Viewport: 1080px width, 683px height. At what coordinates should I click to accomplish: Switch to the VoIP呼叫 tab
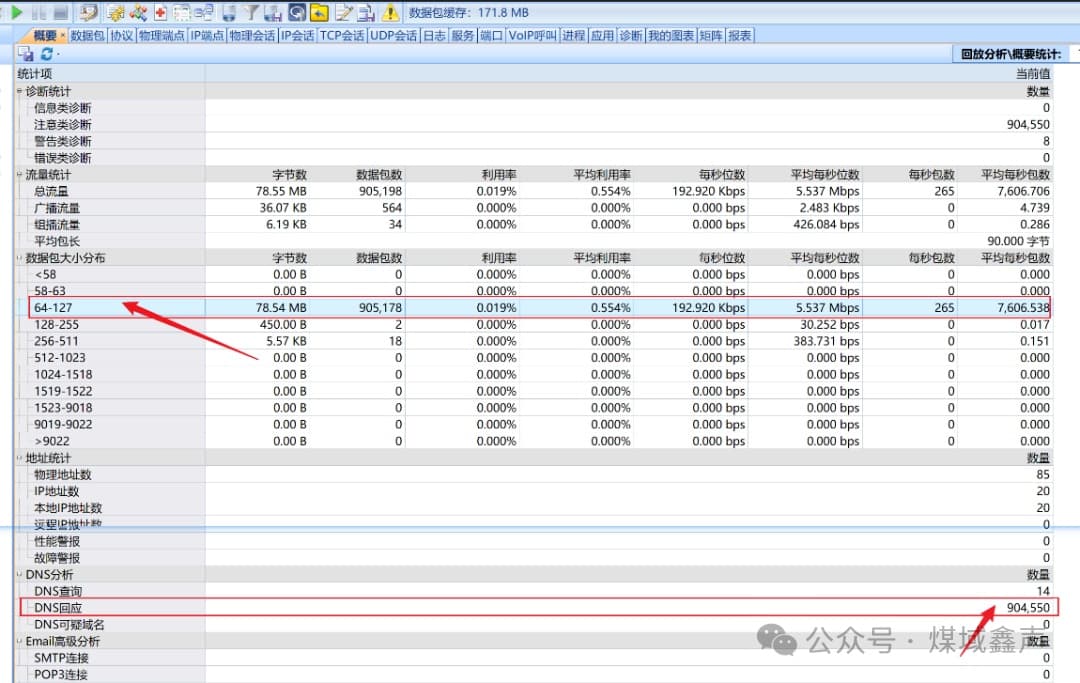click(532, 35)
